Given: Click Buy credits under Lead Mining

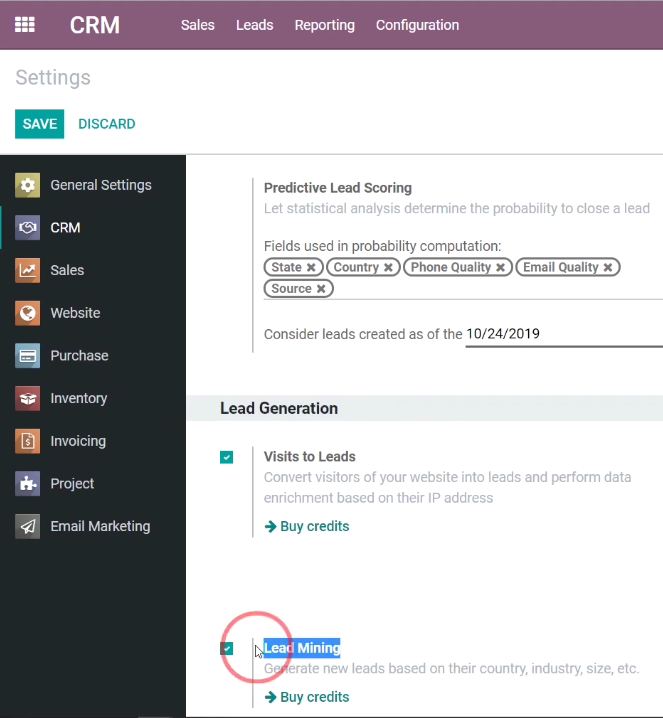Looking at the screenshot, I should pos(307,697).
